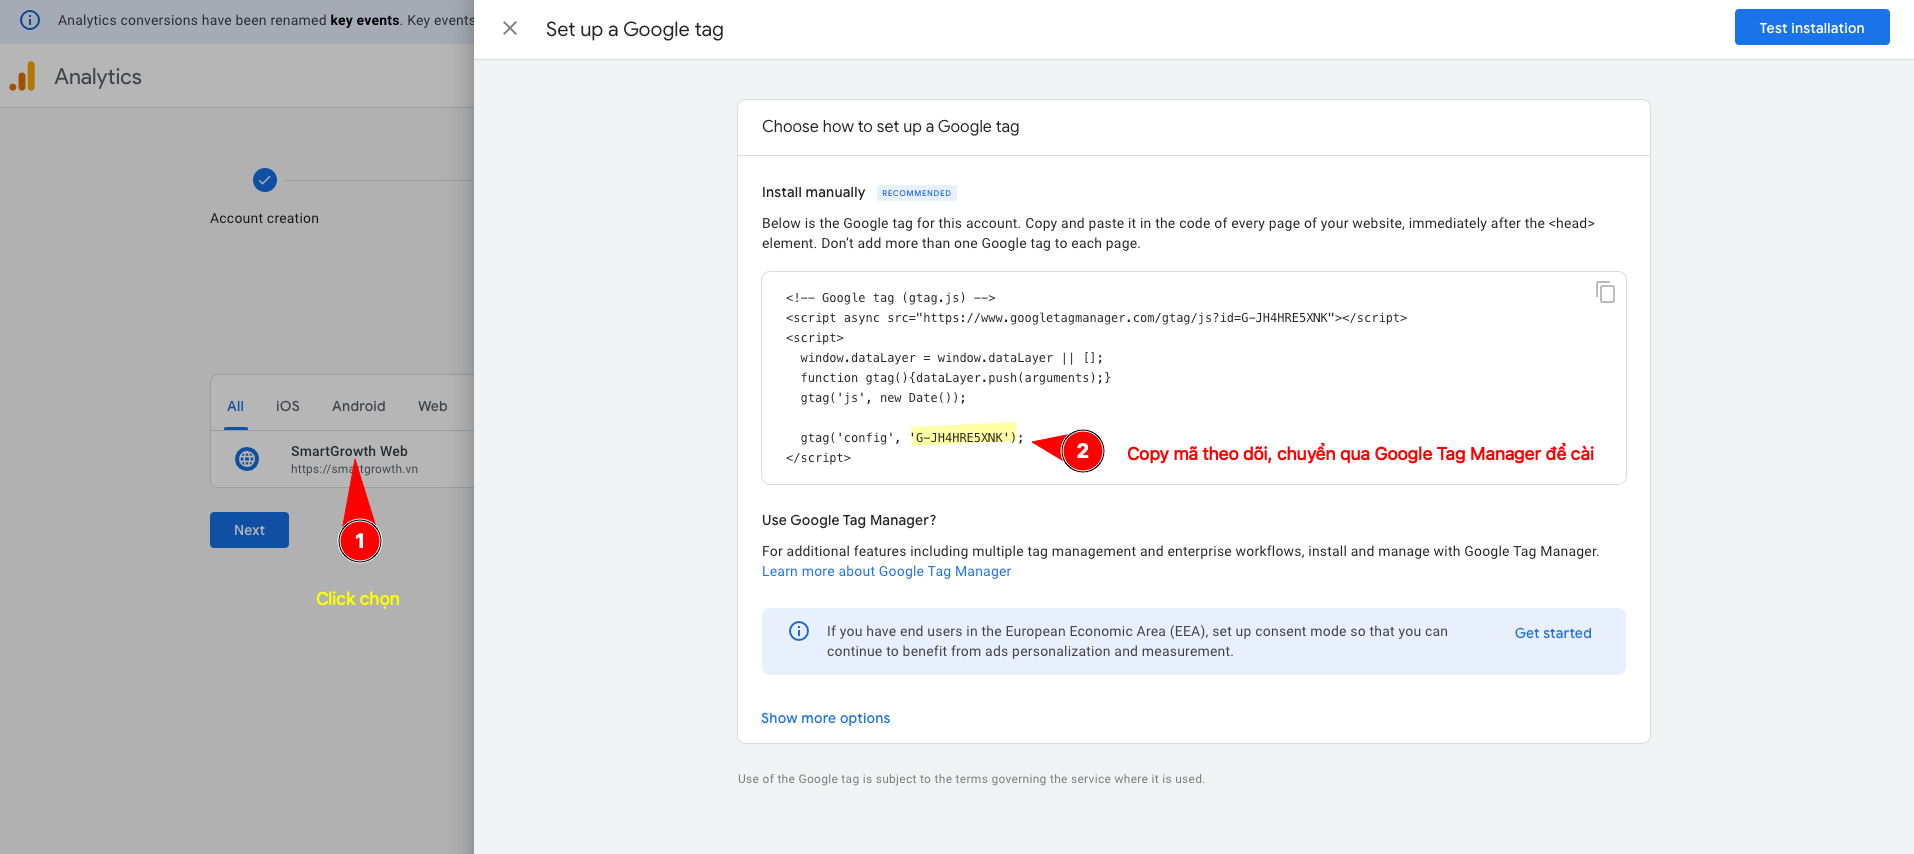Click the Google Analytics logo
Viewport: 1914px width, 854px height.
tap(23, 77)
